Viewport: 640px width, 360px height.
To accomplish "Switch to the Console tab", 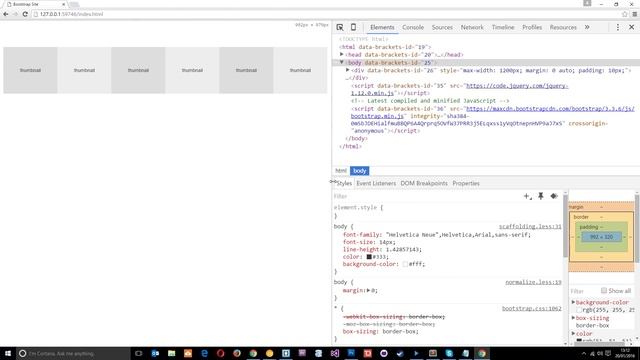I will pos(413,27).
